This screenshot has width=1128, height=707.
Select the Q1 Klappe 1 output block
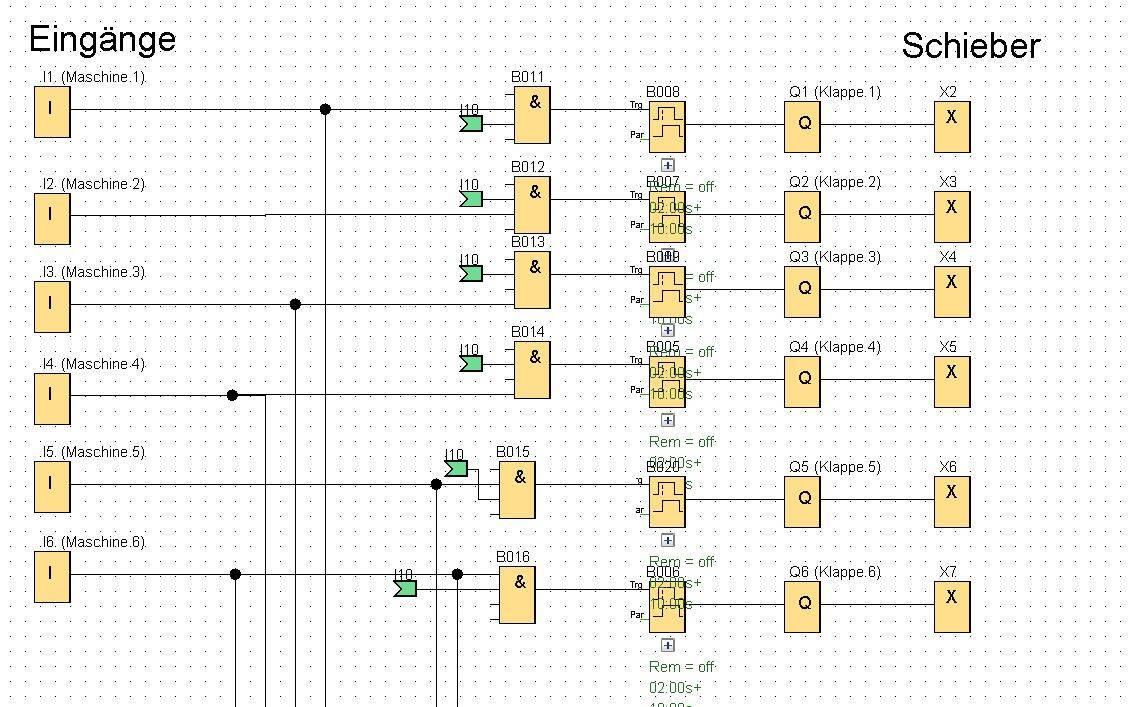[802, 126]
